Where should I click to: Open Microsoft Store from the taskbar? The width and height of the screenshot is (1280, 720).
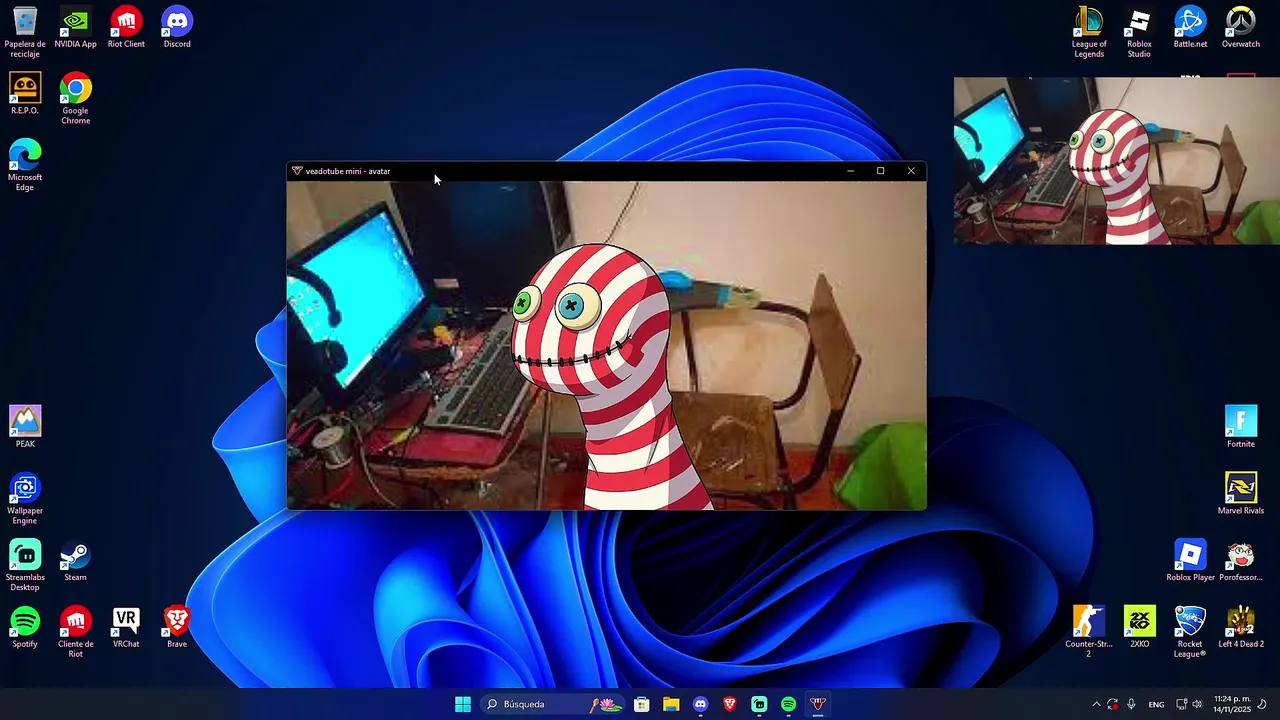tap(642, 704)
